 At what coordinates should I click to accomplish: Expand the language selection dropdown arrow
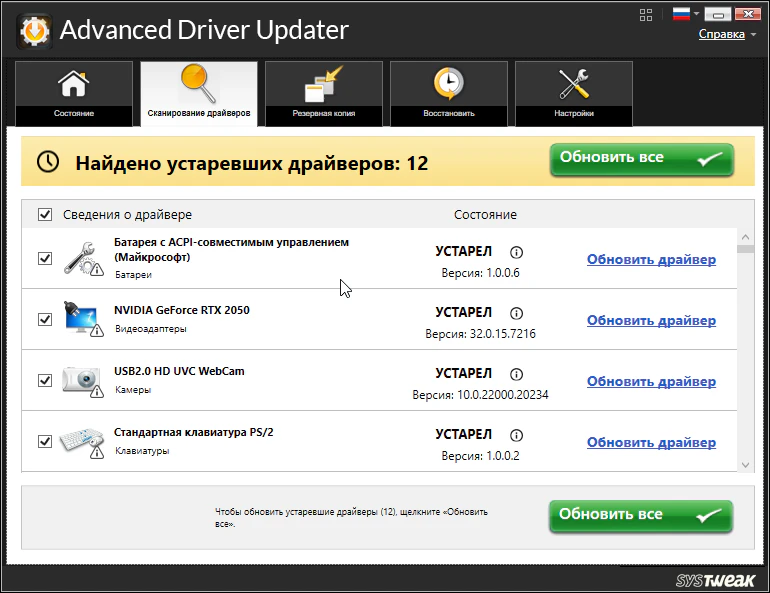[697, 14]
